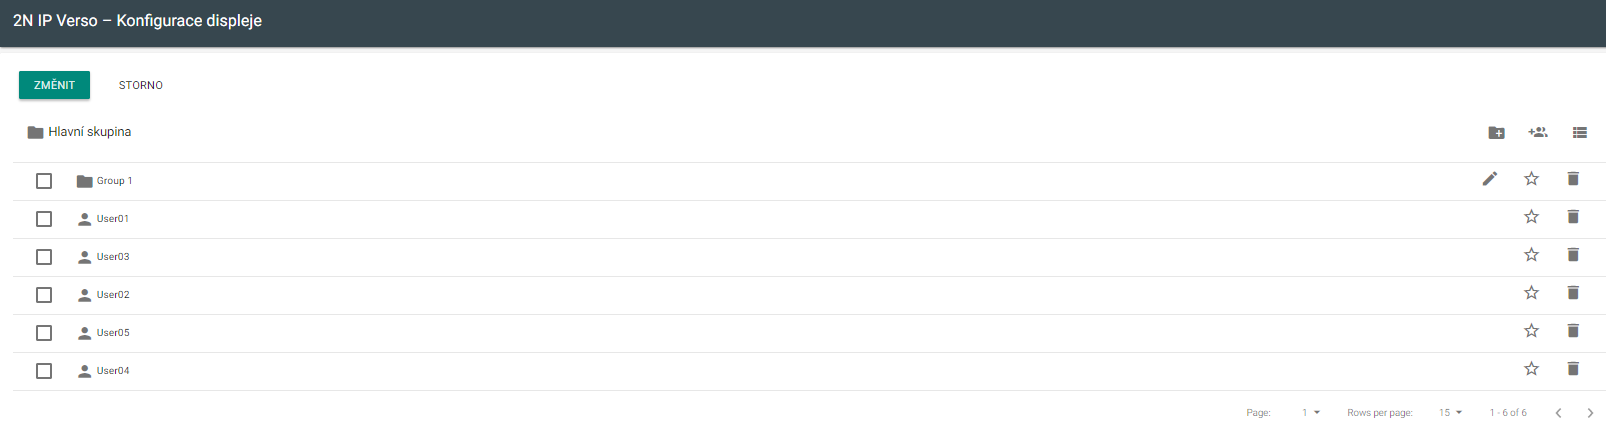
Task: Click the add new group folder icon
Action: (1496, 132)
